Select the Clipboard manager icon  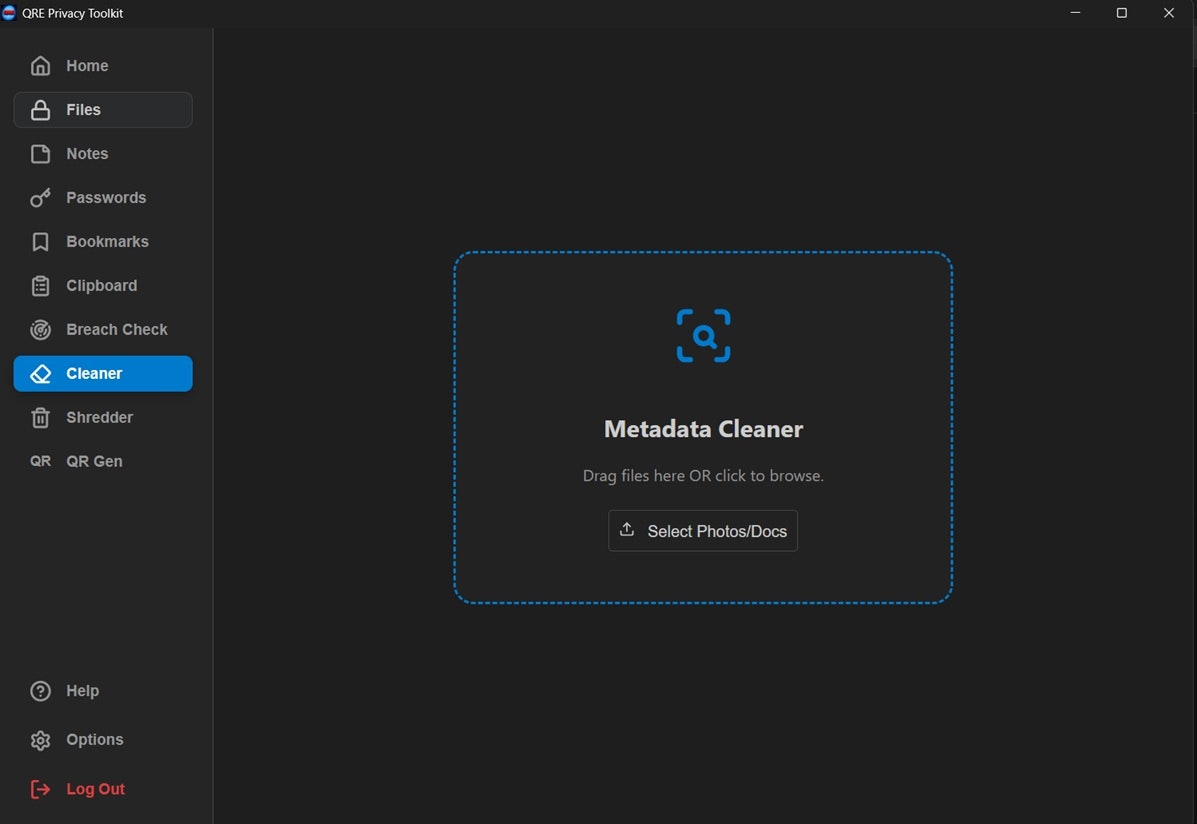pos(39,285)
